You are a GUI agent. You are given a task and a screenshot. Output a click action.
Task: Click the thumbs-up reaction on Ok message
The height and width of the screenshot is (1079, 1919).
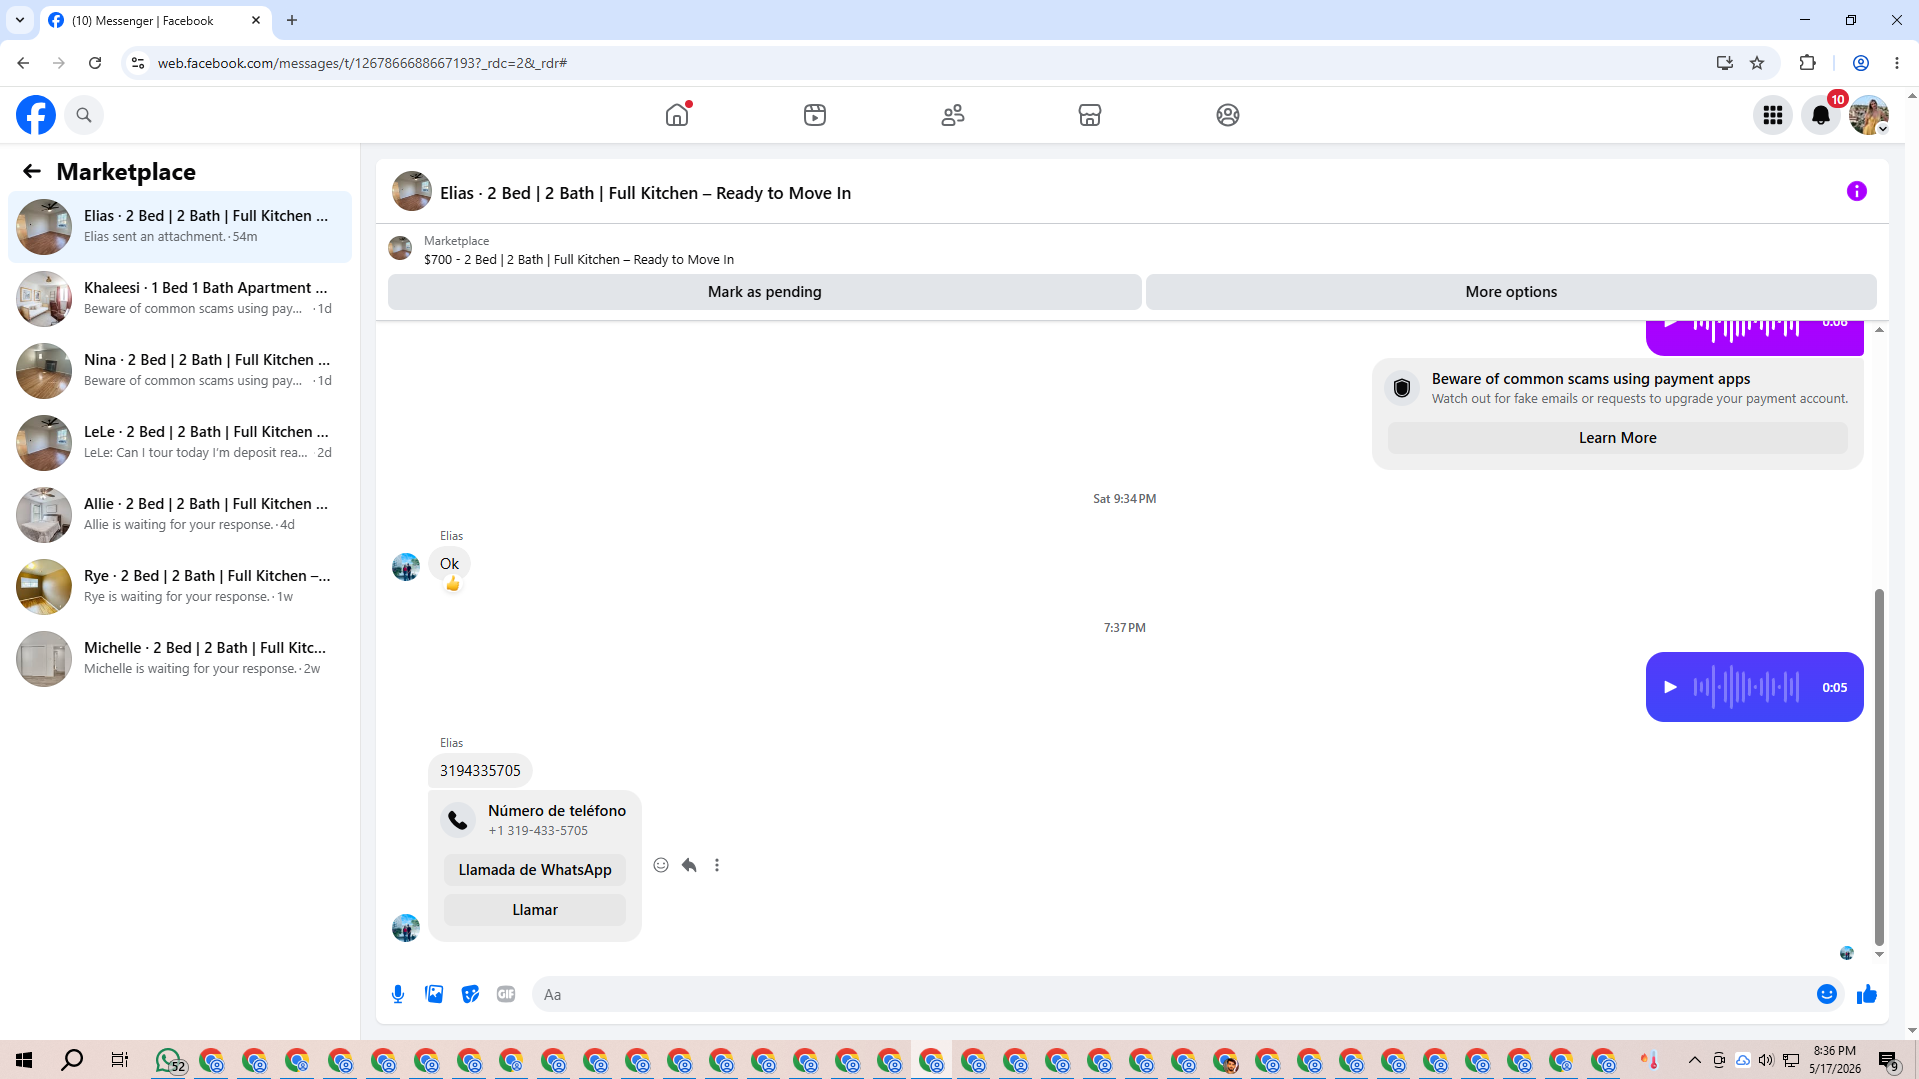point(453,584)
